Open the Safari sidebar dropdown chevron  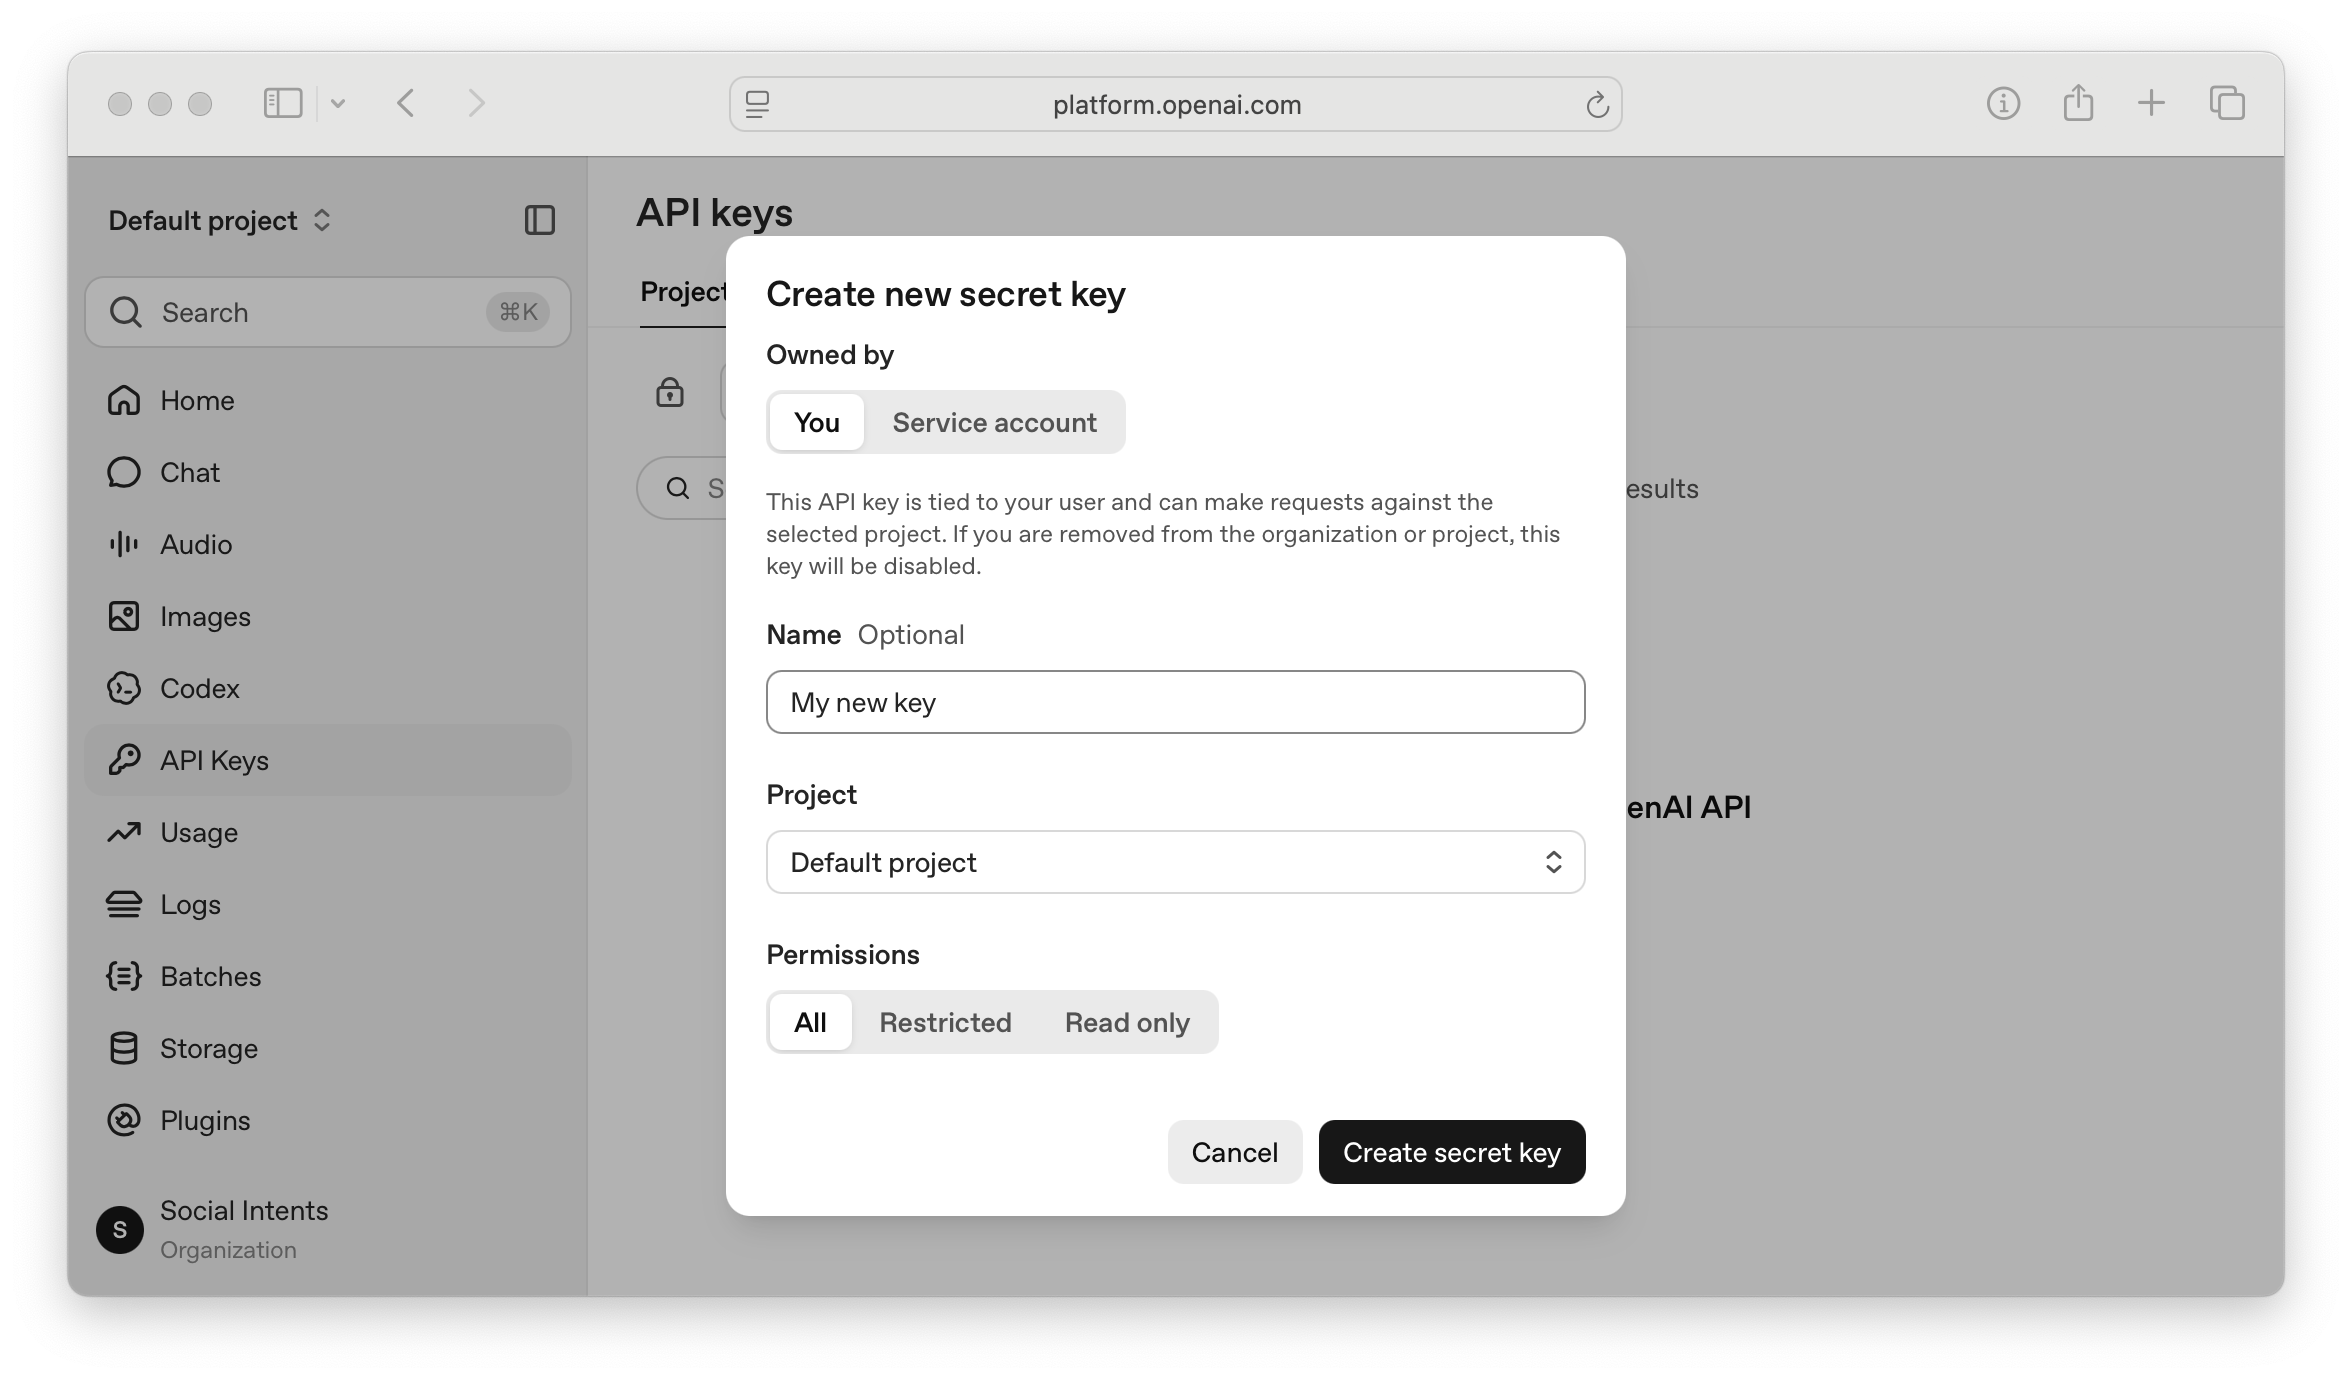(338, 103)
